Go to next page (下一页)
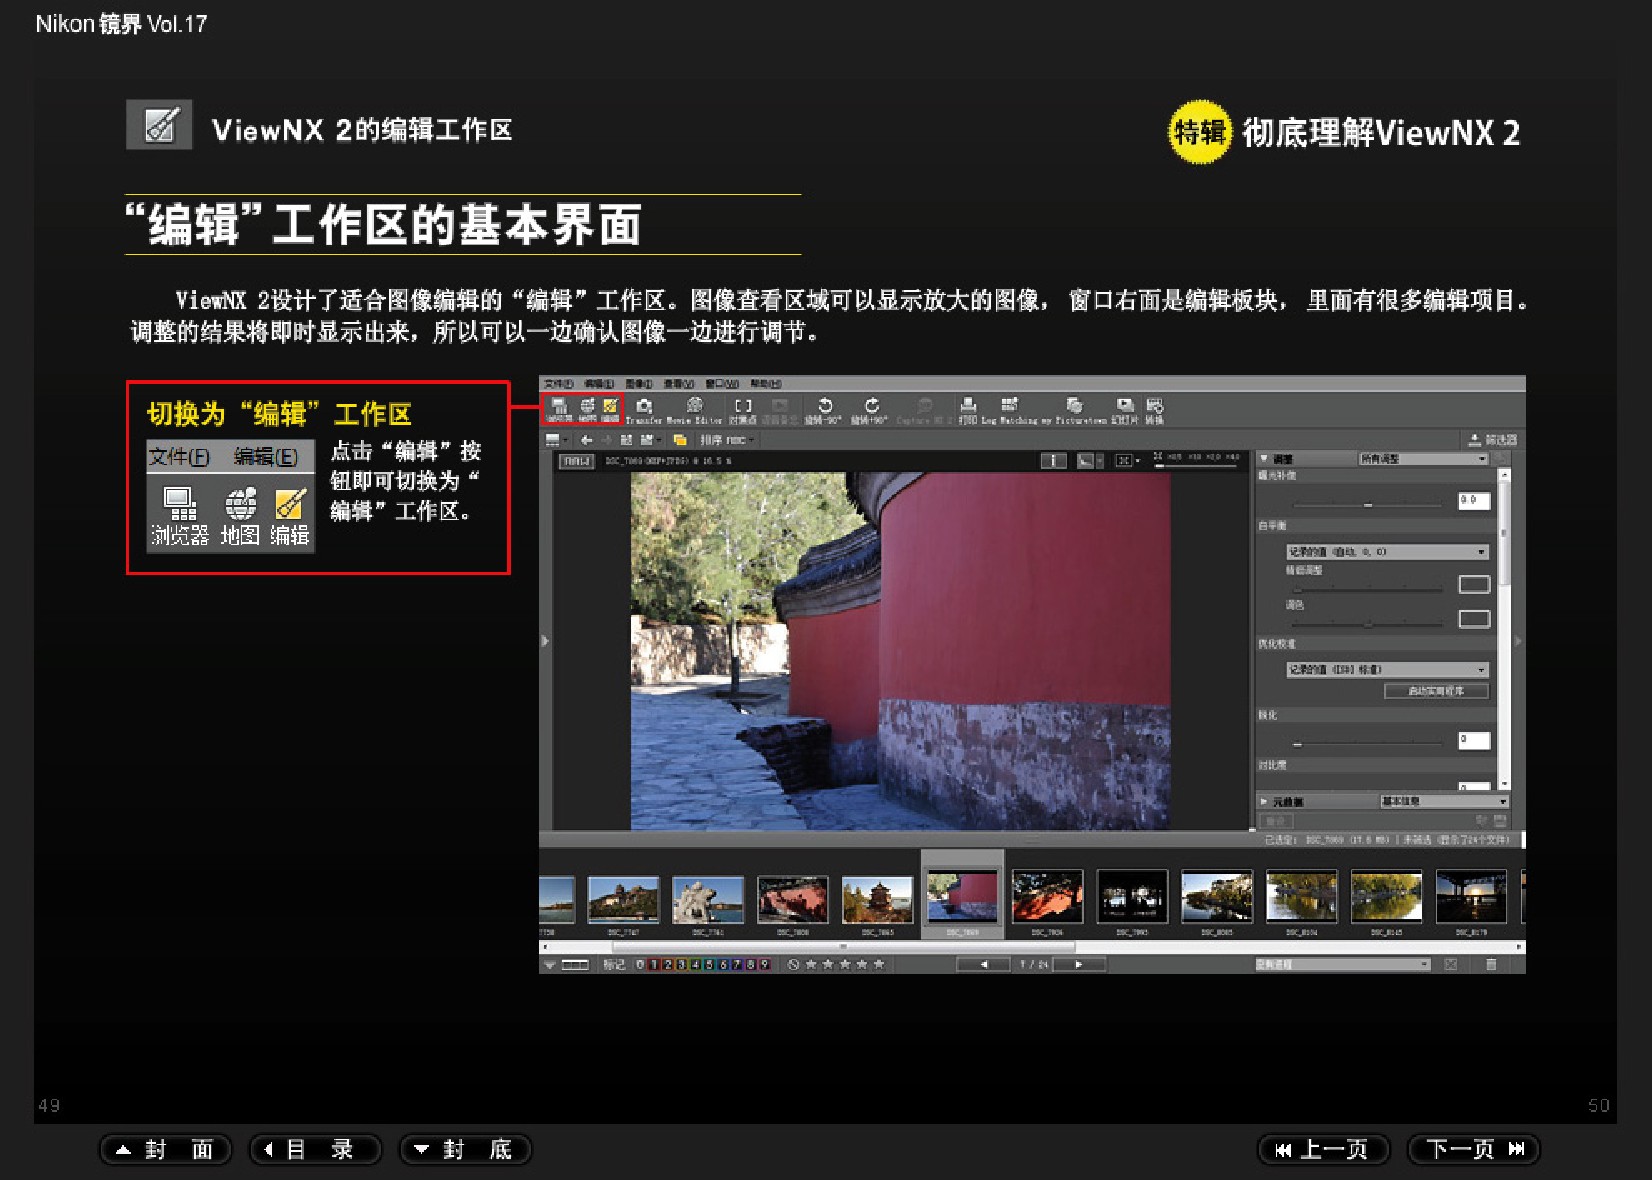The width and height of the screenshot is (1652, 1180). pyautogui.click(x=1474, y=1150)
